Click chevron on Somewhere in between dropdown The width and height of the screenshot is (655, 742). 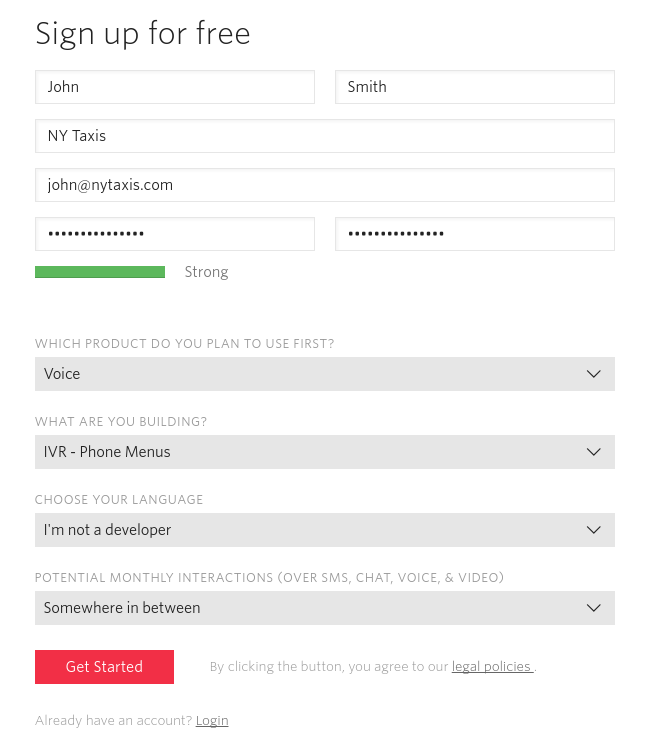coord(593,608)
